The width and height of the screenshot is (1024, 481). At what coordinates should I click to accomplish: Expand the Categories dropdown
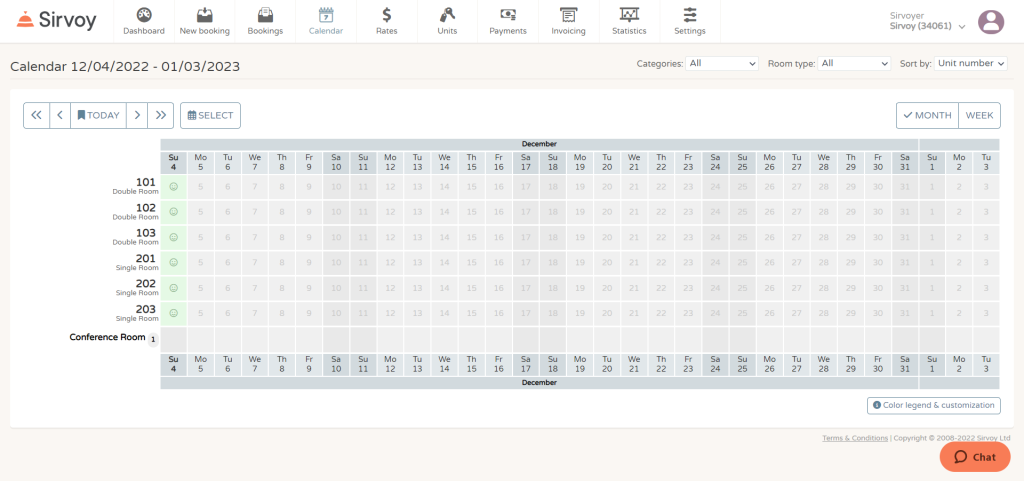pyautogui.click(x=723, y=63)
